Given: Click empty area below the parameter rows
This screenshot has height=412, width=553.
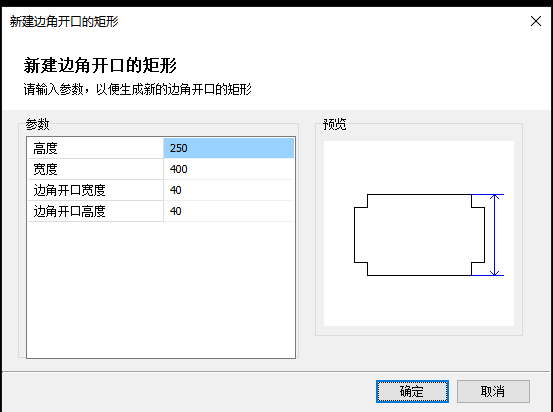Looking at the screenshot, I should (161, 289).
